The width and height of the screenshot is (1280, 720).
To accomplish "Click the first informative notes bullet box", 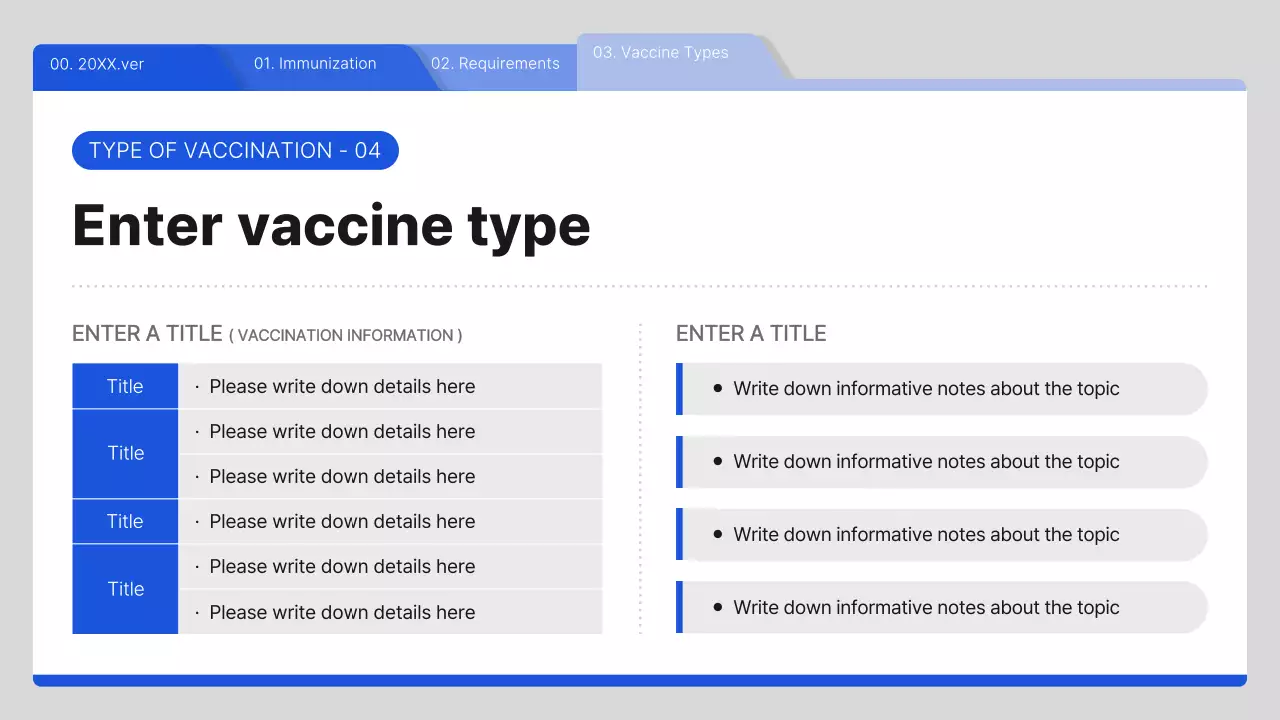I will (x=942, y=389).
